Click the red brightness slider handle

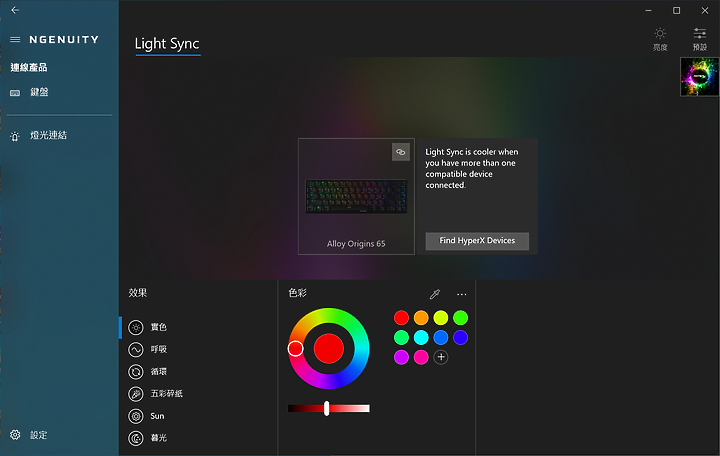pos(326,408)
